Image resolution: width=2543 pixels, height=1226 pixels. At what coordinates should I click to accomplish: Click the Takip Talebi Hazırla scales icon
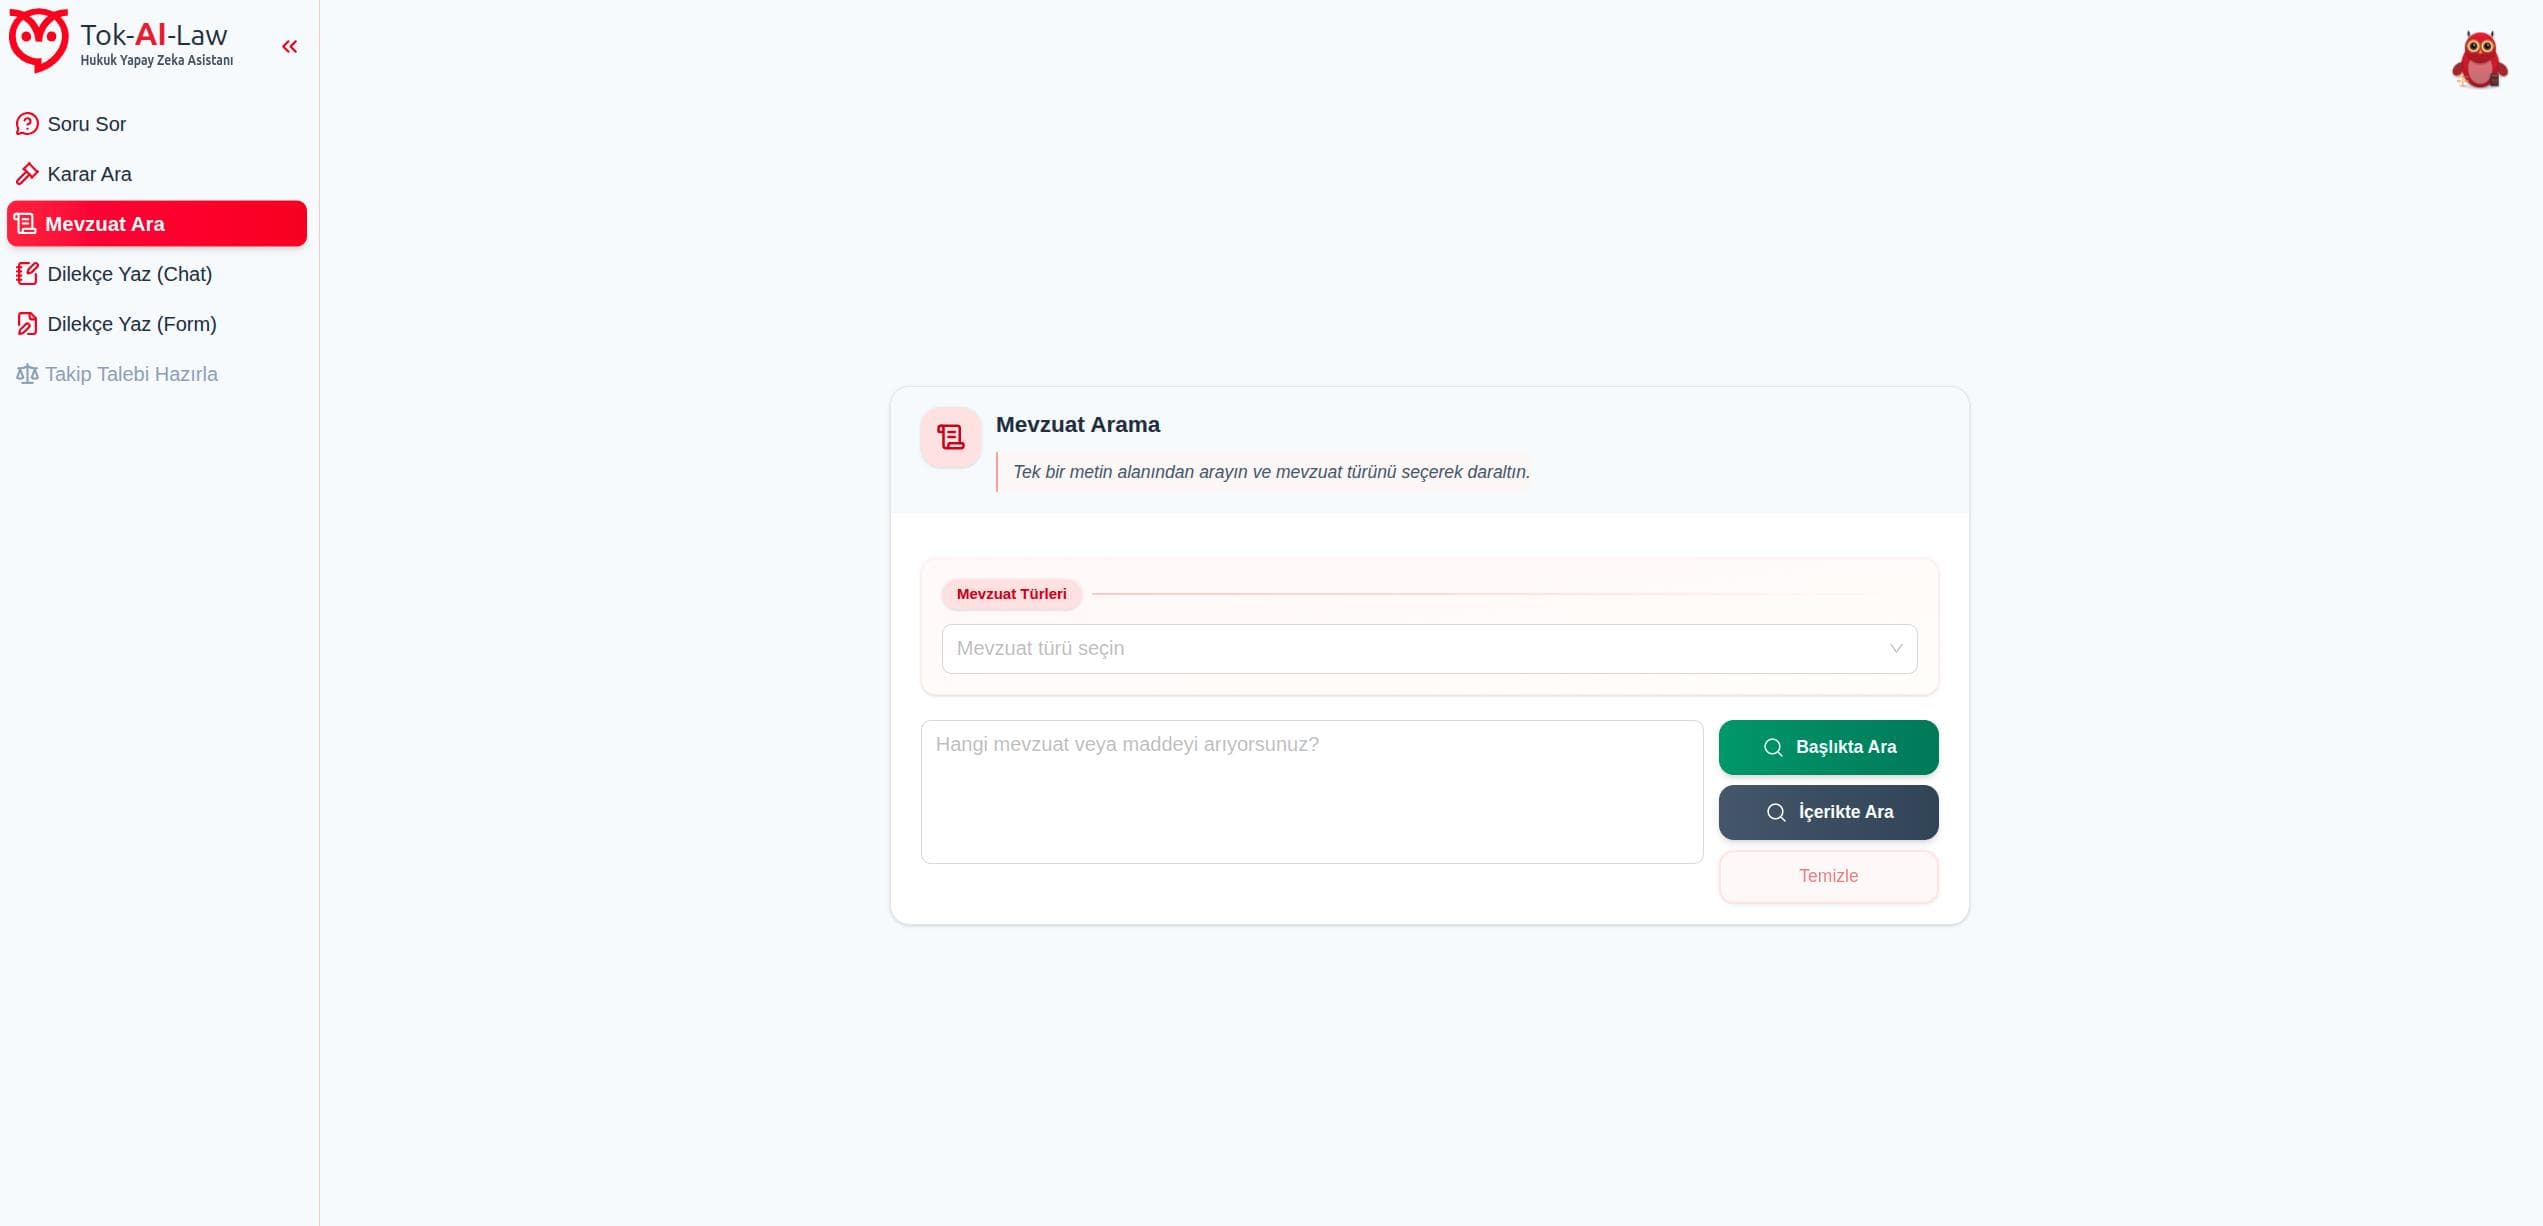tap(27, 374)
